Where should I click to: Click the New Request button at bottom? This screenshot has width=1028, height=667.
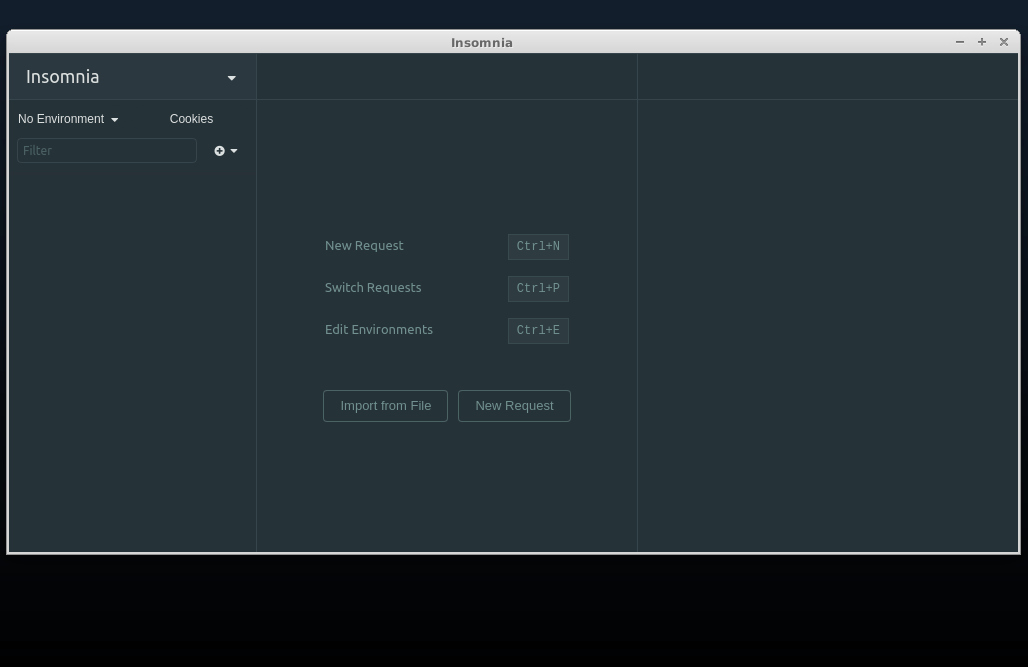click(514, 405)
